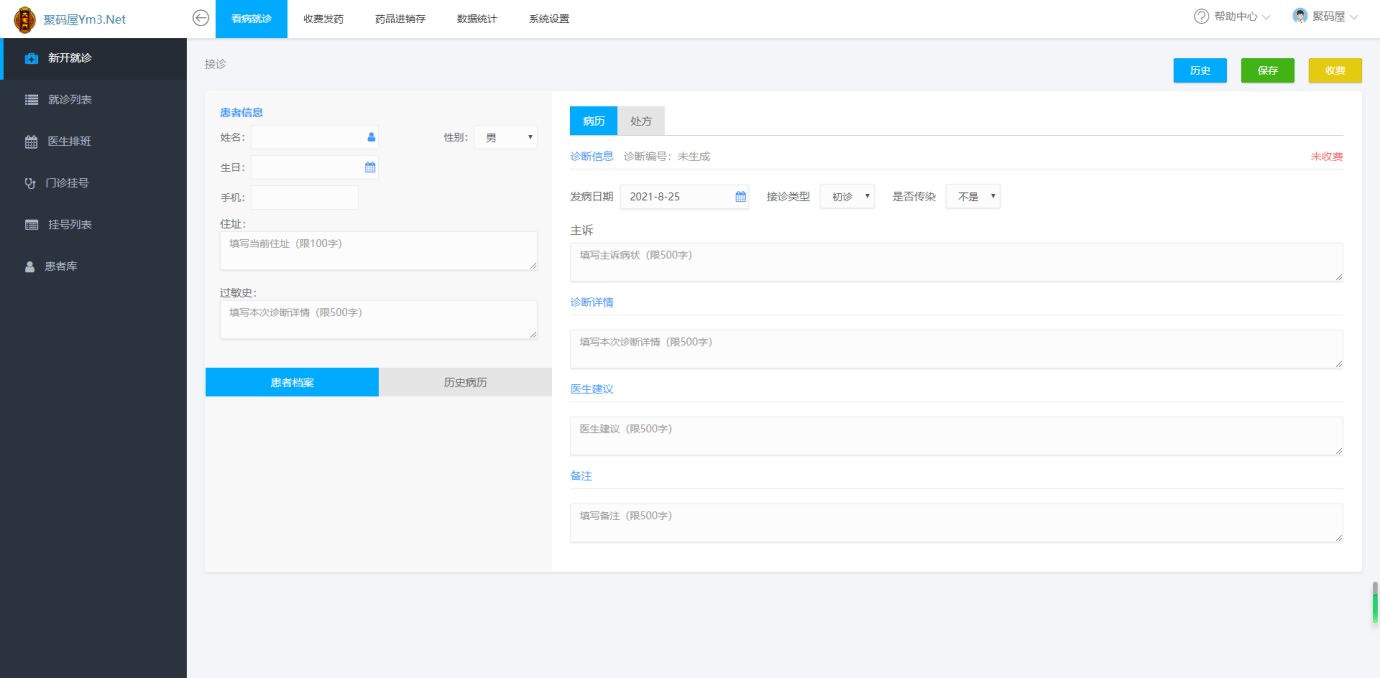
Task: Click the 门诊挂号 stethoscope icon
Action: (30, 183)
